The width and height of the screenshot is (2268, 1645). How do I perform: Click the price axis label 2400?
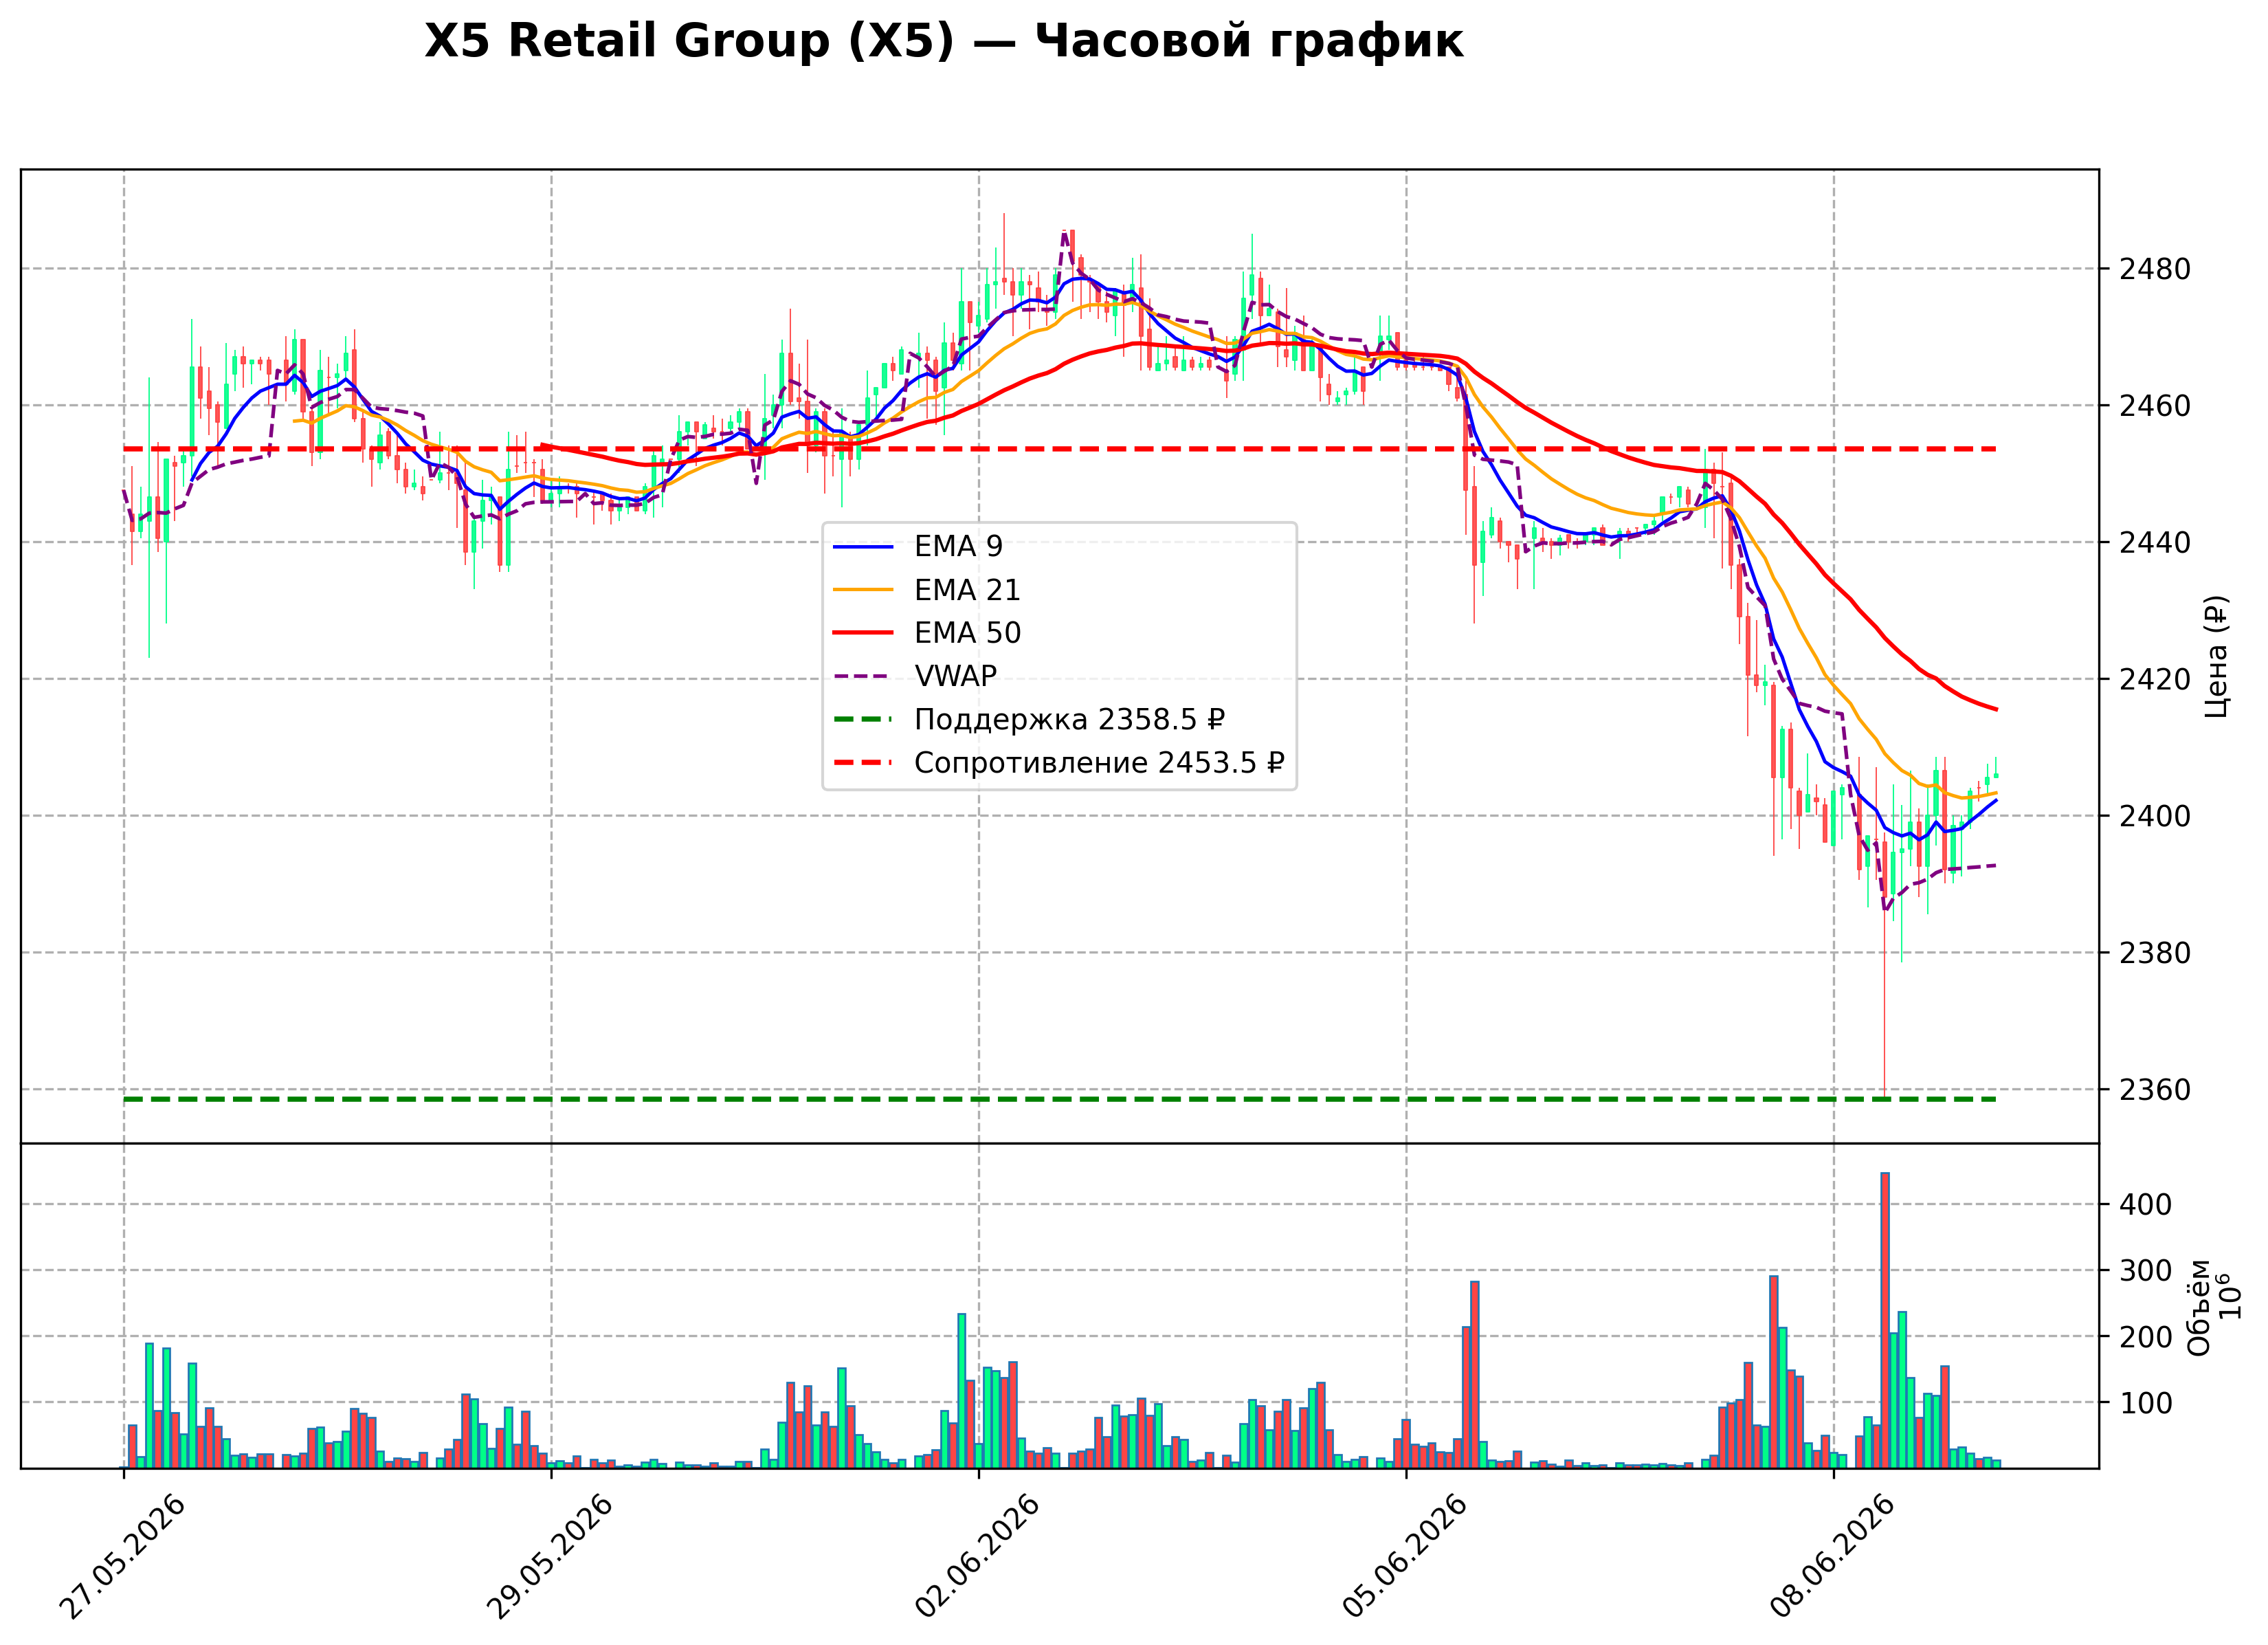click(2155, 816)
